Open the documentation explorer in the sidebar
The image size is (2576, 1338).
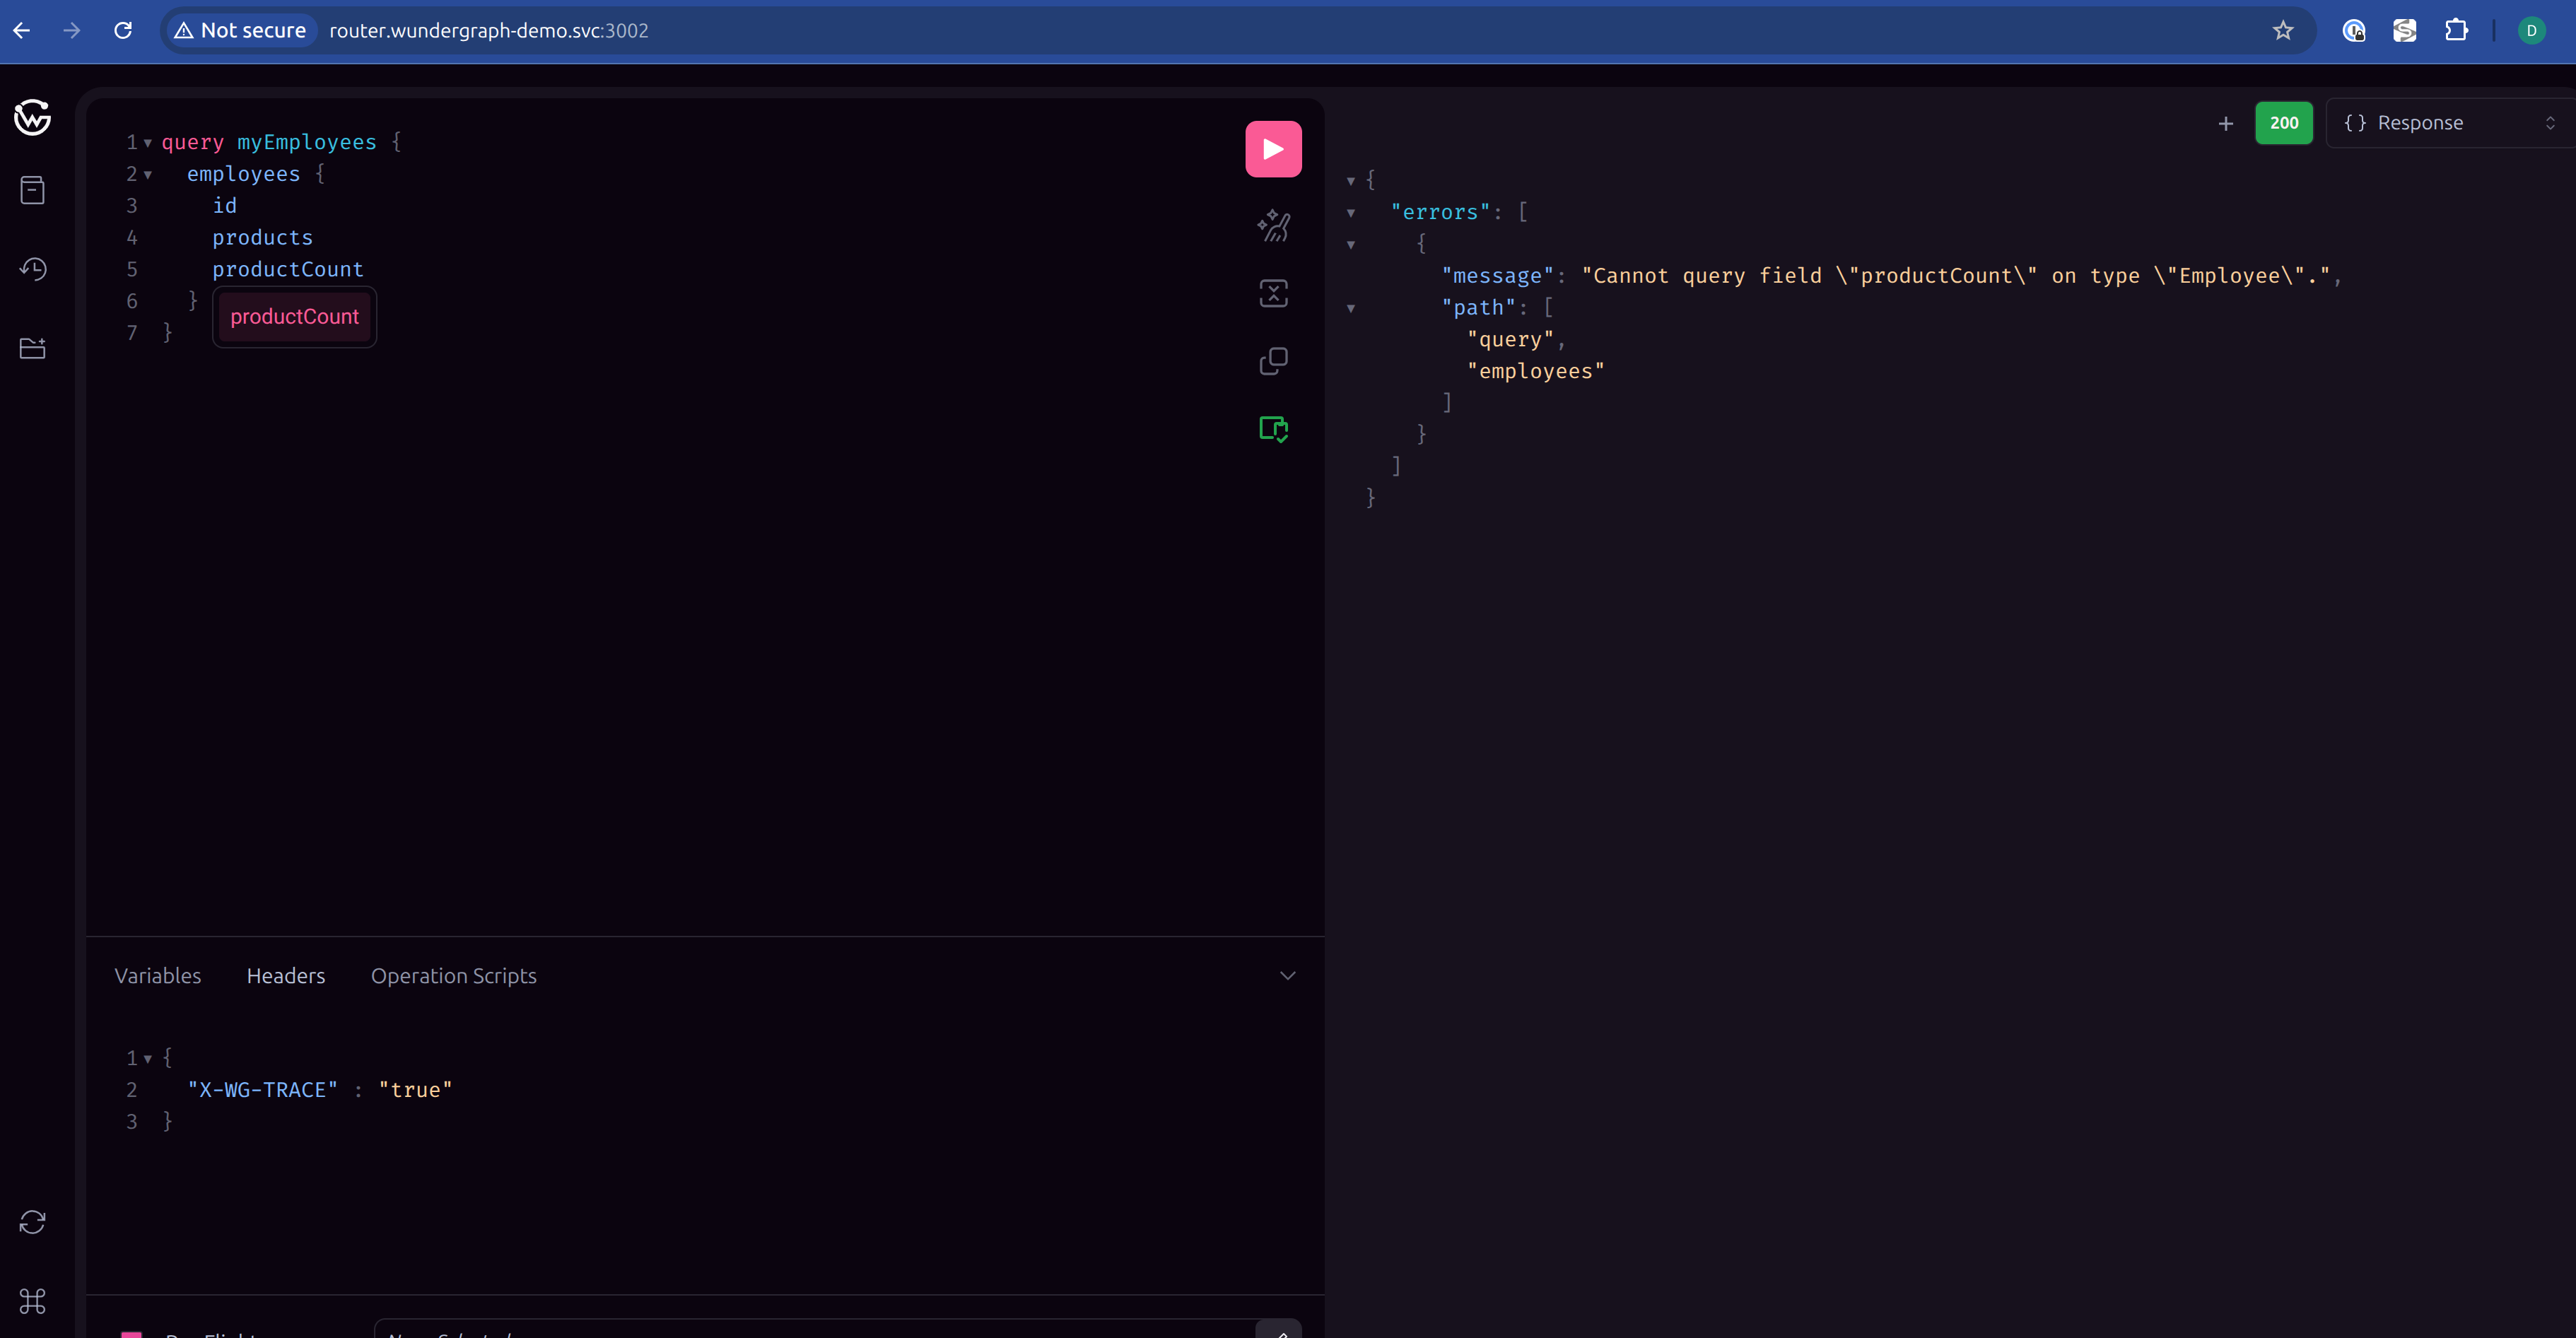pyautogui.click(x=32, y=190)
